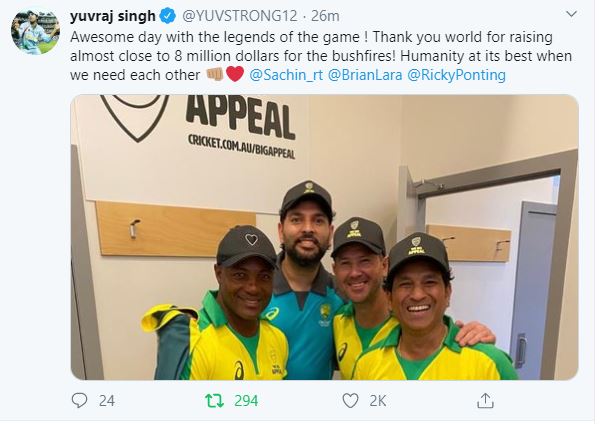Go to the @RickyPonting mention
The width and height of the screenshot is (602, 424).
tap(456, 75)
